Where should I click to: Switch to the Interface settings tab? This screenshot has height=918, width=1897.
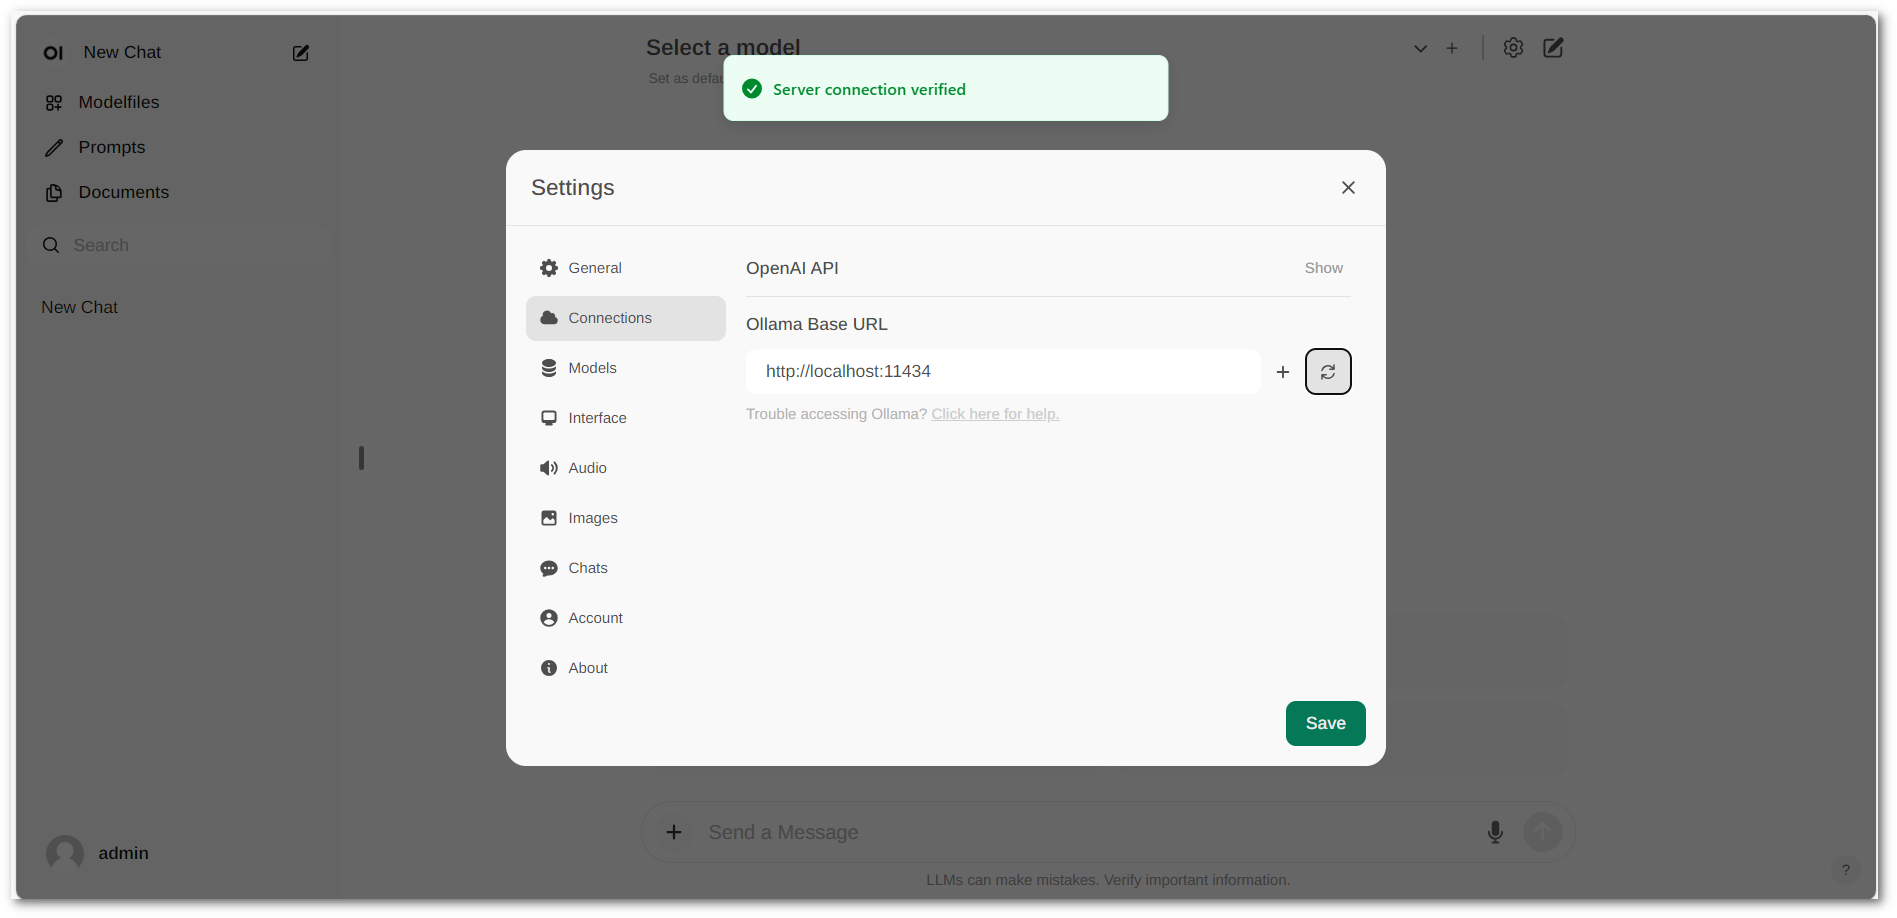coord(597,417)
